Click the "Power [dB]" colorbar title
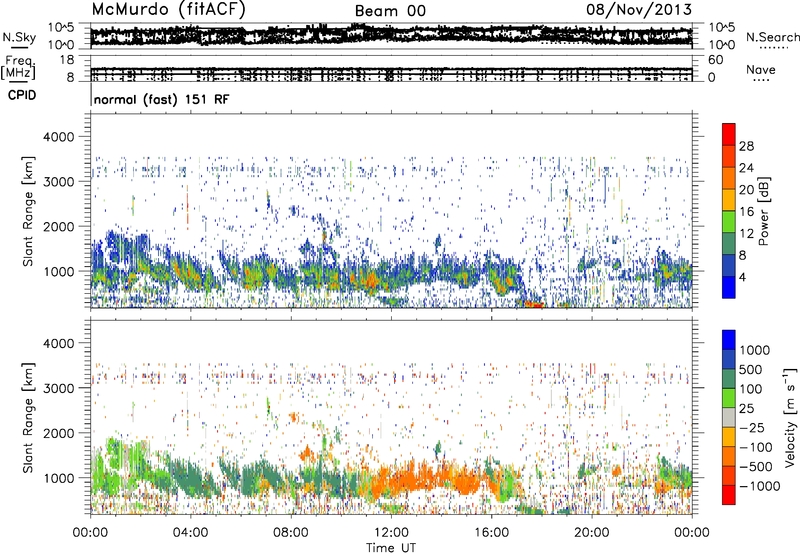This screenshot has width=800, height=554. coord(764,211)
